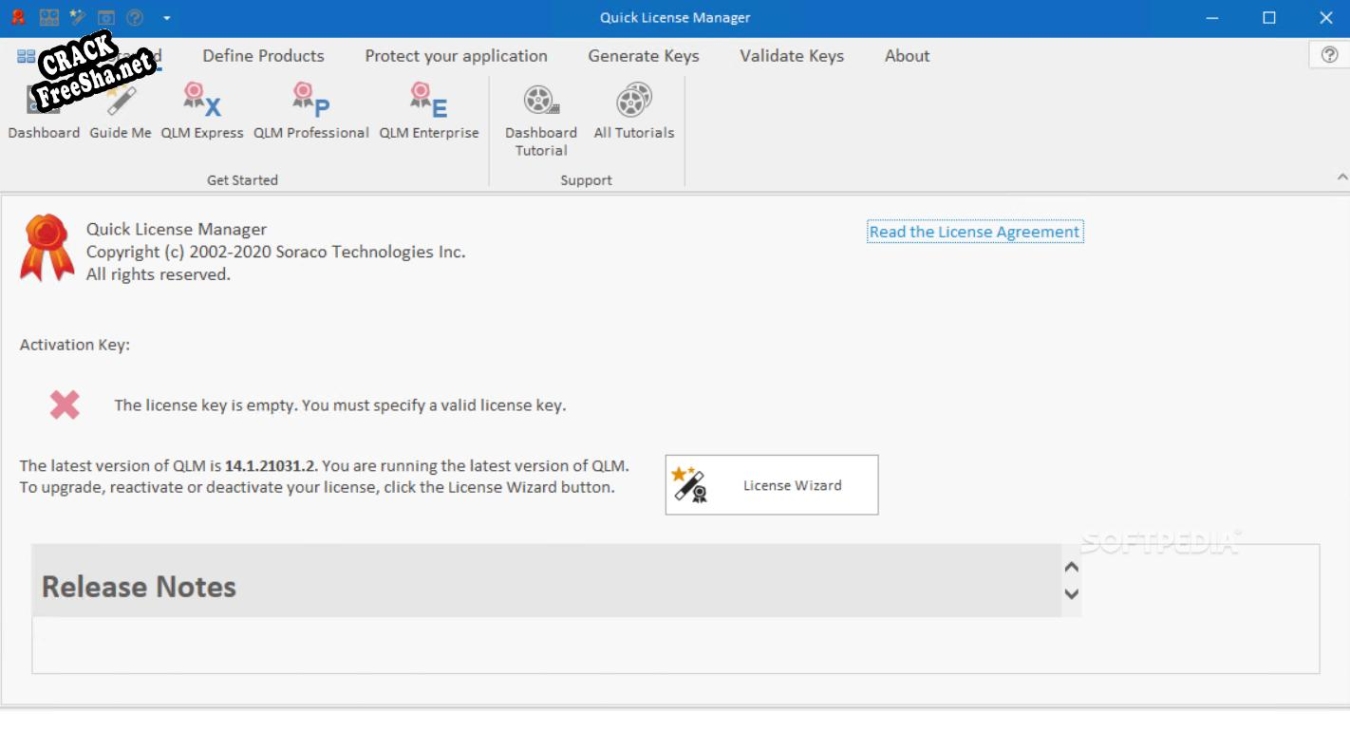Screen dimensions: 1350x732
Task: Click the wand icon in quick access toolbar
Action: click(78, 18)
